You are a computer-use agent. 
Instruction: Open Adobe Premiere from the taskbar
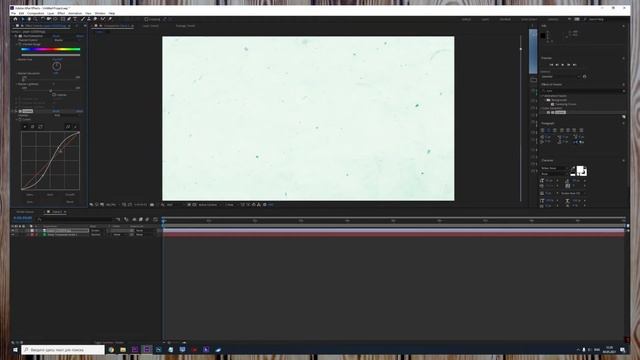pyautogui.click(x=135, y=349)
